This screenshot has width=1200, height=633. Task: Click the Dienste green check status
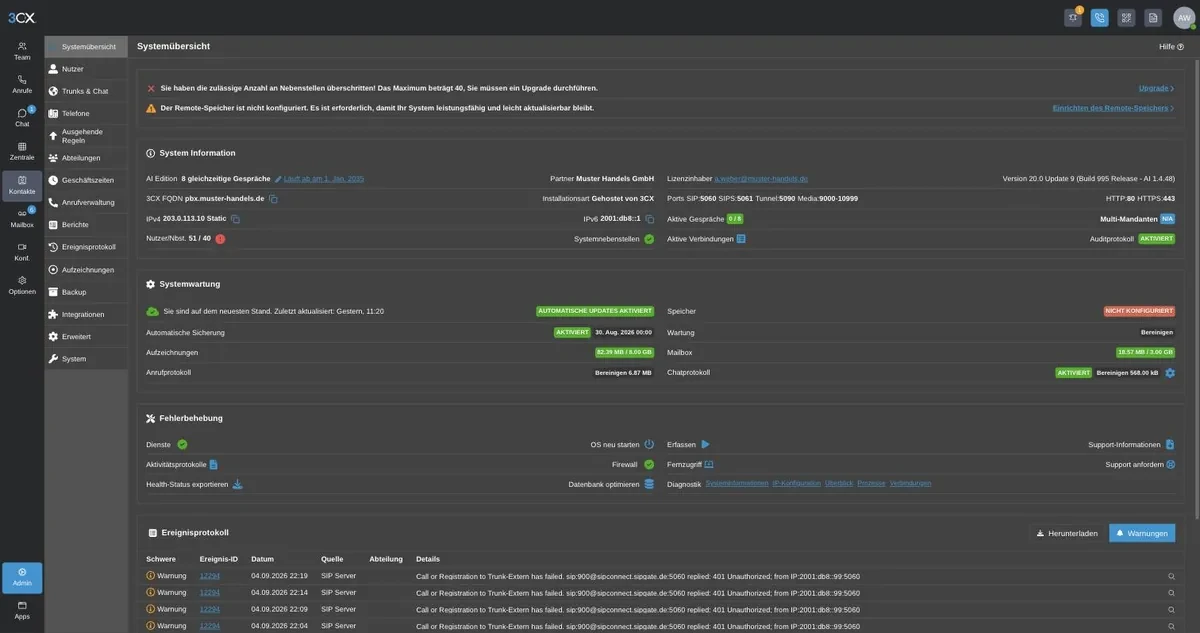pos(182,444)
